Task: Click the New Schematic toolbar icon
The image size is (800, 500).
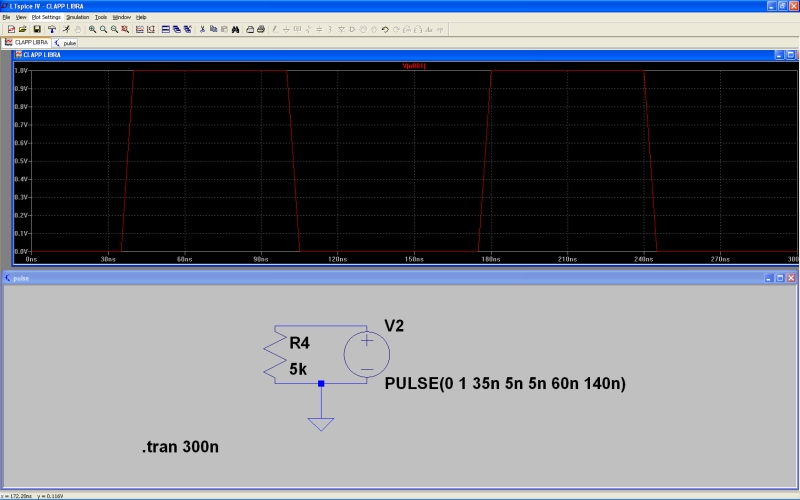Action: click(11, 30)
